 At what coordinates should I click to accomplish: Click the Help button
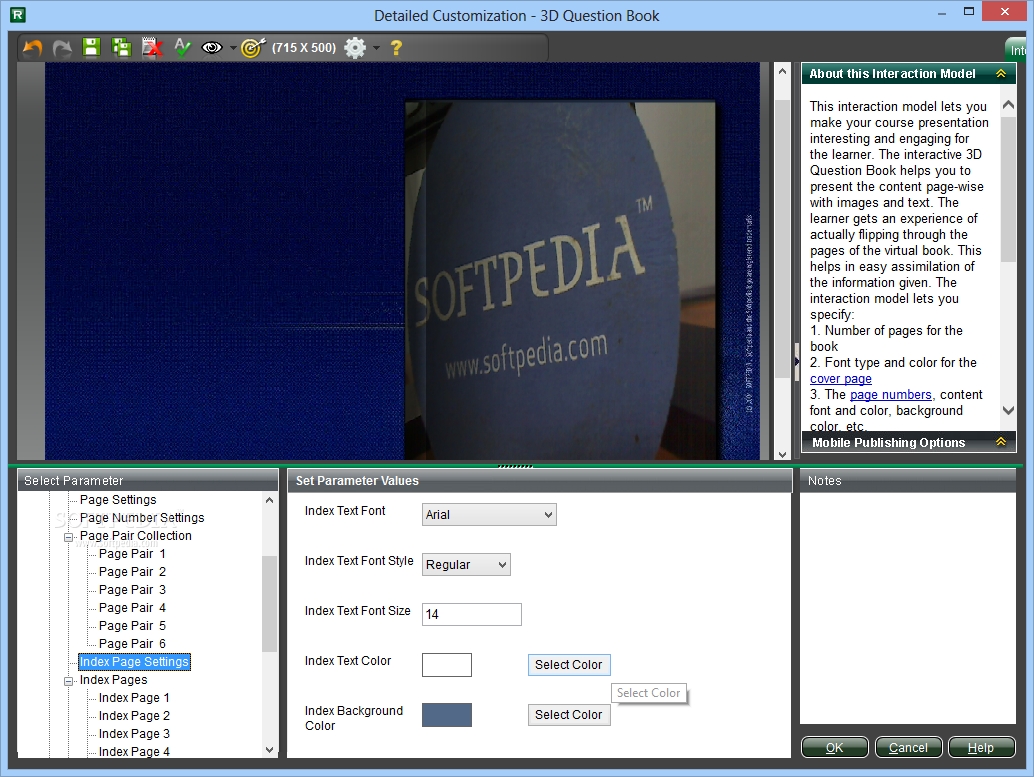click(x=981, y=747)
